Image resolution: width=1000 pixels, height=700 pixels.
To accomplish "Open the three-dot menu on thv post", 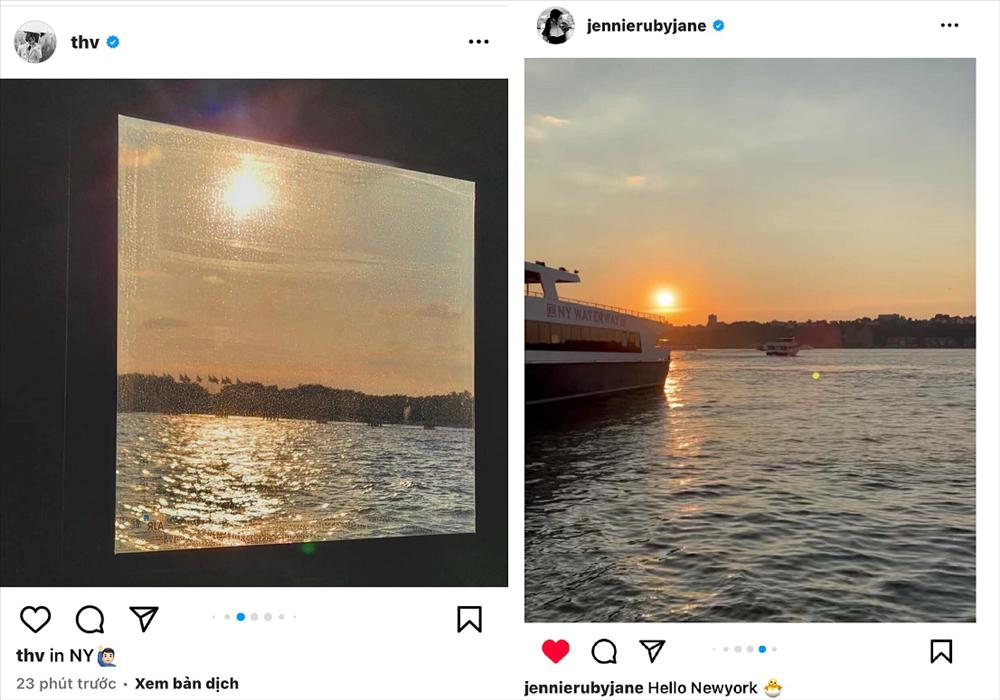I will (x=479, y=42).
